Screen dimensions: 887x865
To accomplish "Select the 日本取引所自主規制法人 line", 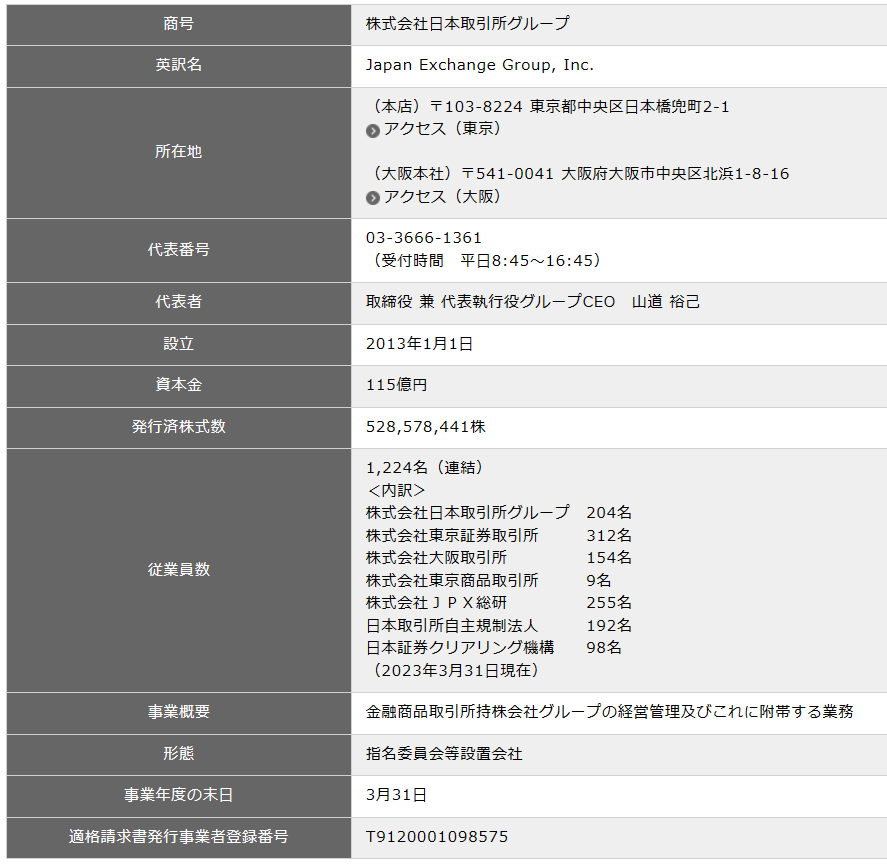I will pos(452,626).
